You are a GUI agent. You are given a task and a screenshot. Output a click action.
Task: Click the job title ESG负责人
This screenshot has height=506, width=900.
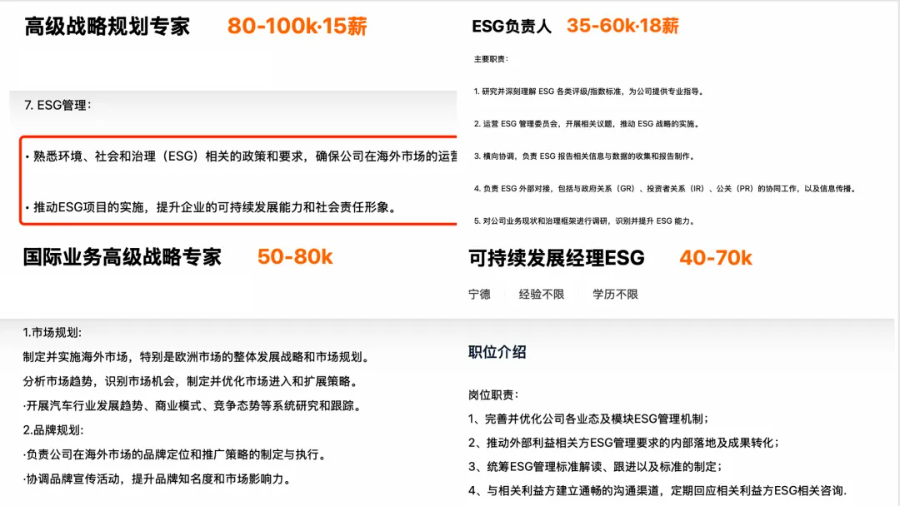click(x=511, y=26)
